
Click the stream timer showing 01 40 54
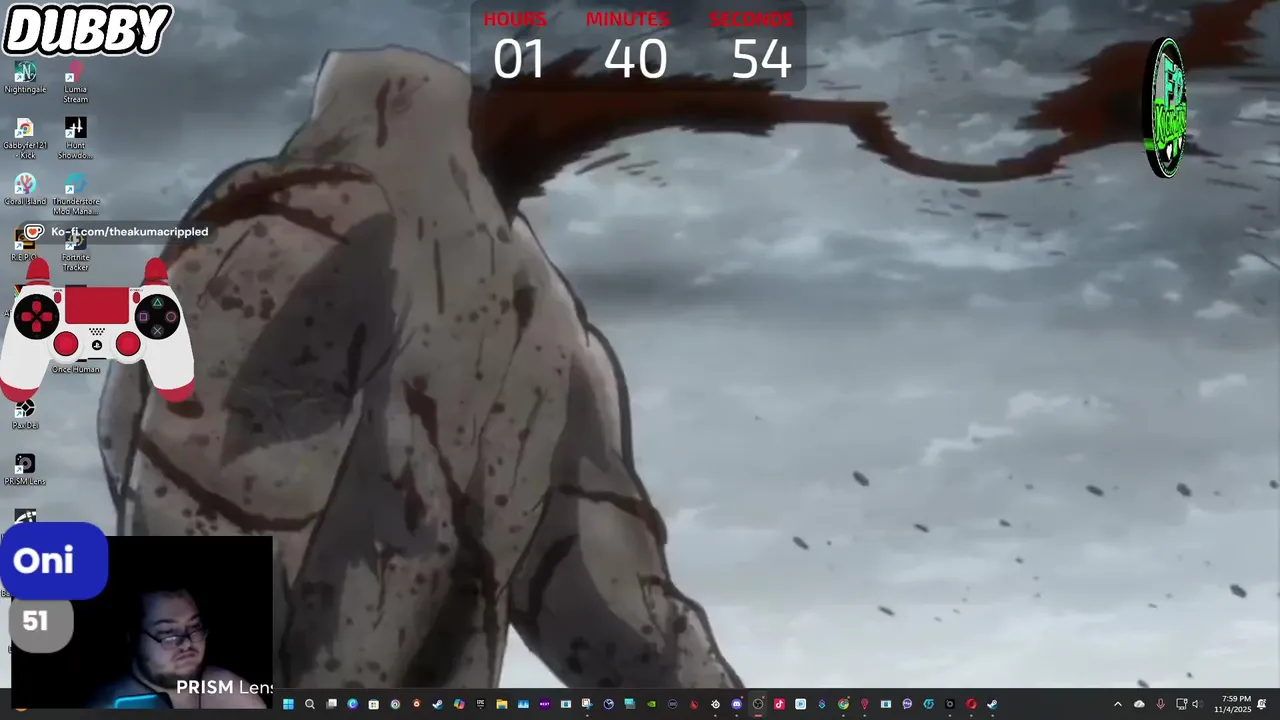(638, 46)
